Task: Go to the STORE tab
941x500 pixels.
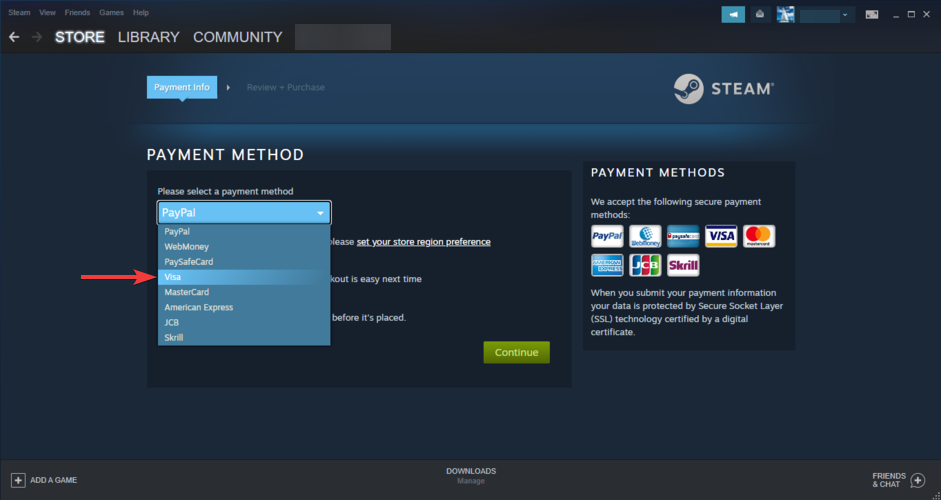Action: coord(80,37)
